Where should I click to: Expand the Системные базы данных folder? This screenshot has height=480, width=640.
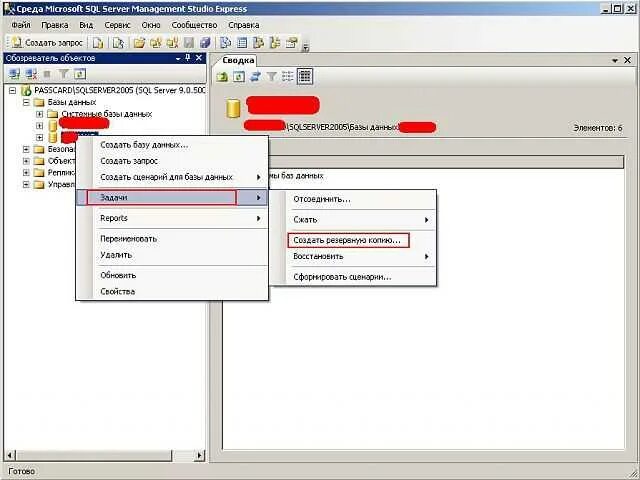pos(40,114)
